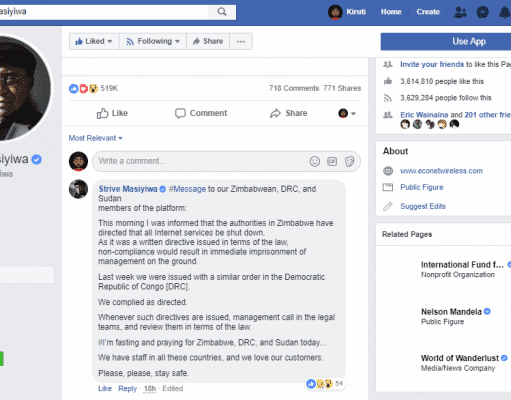Screen dimensions: 511x400
Task: Open Messenger icon in top bar
Action: tap(482, 12)
